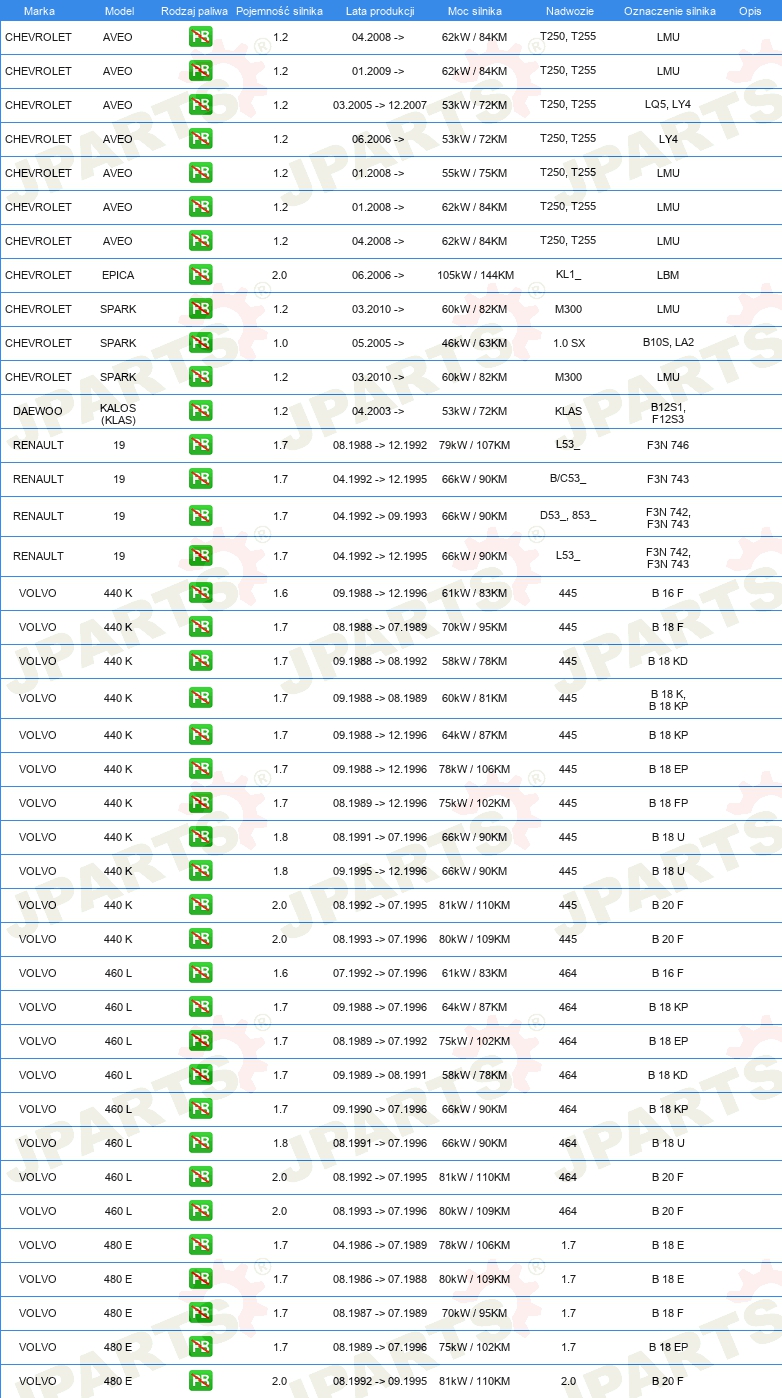Image resolution: width=782 pixels, height=1398 pixels.
Task: Click the Rodzaj paliwa column header
Action: (x=195, y=10)
